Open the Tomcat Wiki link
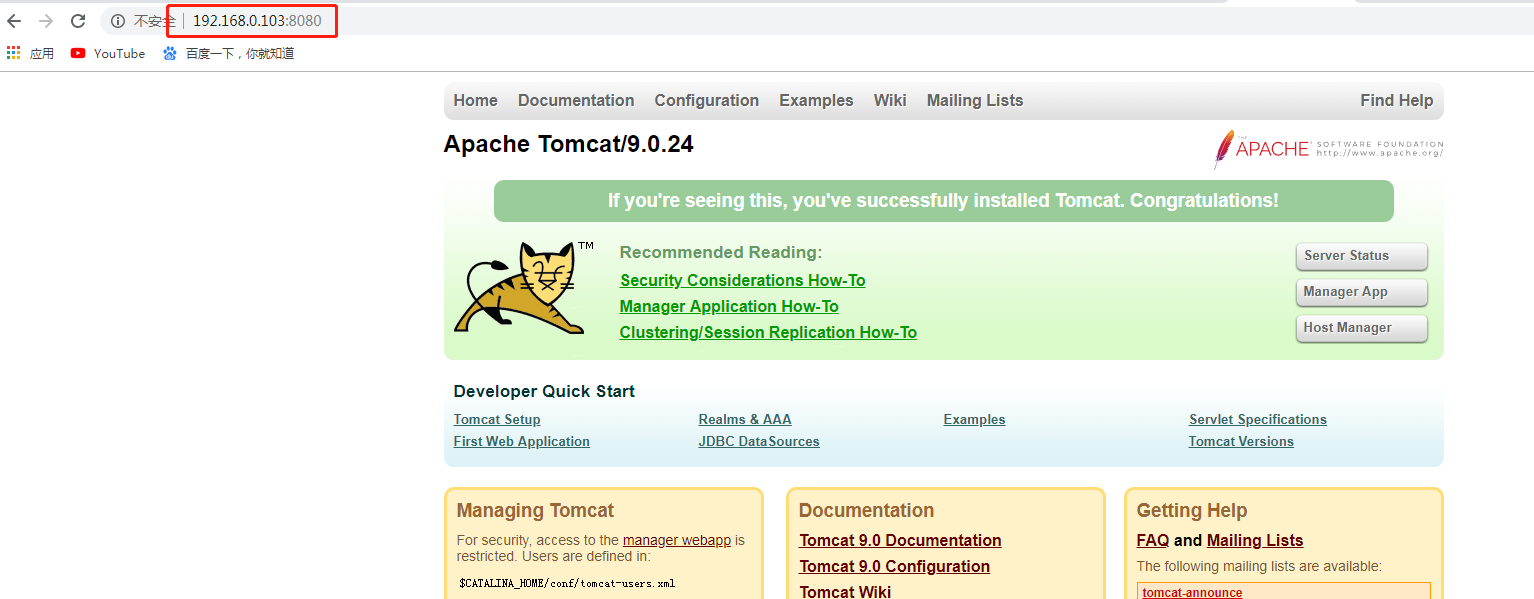The width and height of the screenshot is (1534, 599). click(x=845, y=591)
